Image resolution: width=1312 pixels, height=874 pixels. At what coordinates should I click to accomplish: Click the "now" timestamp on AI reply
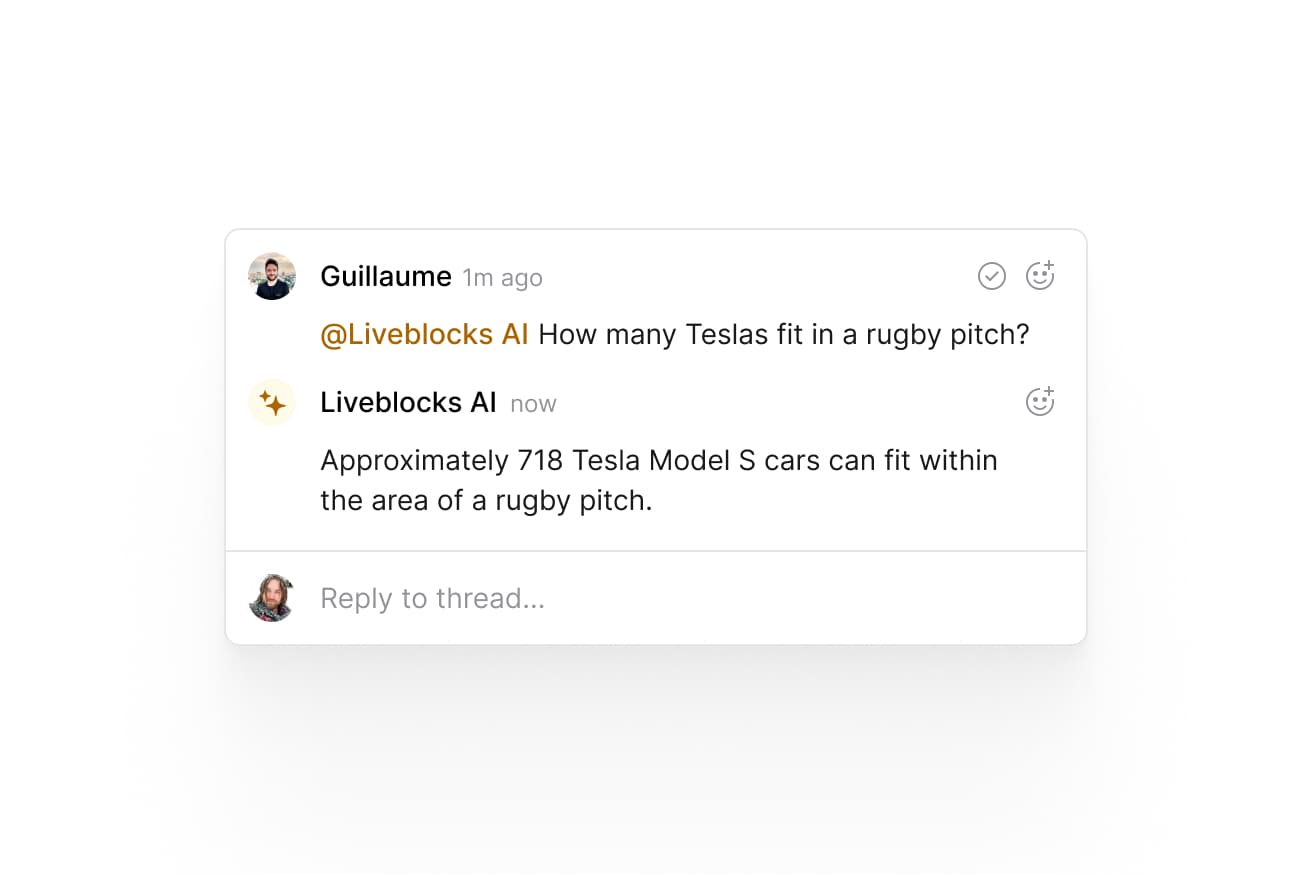click(533, 404)
